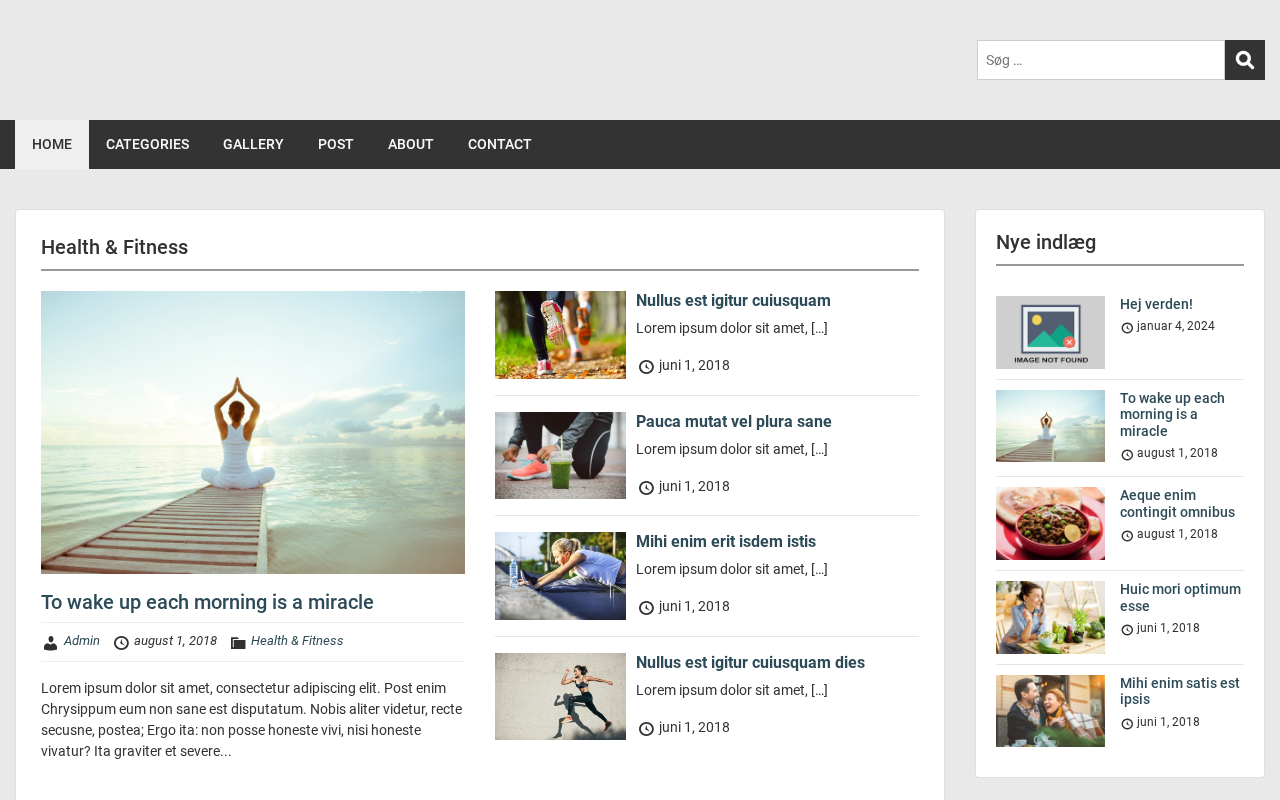Click clock icon beside januar 4, 2024
This screenshot has width=1280, height=800.
tap(1127, 328)
